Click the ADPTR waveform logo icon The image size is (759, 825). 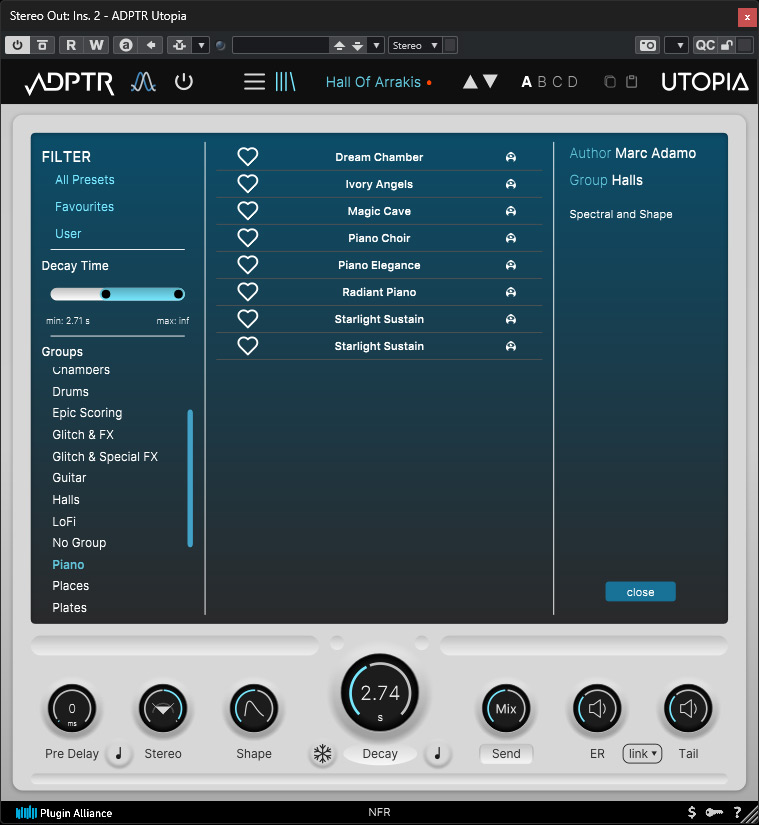[x=143, y=82]
